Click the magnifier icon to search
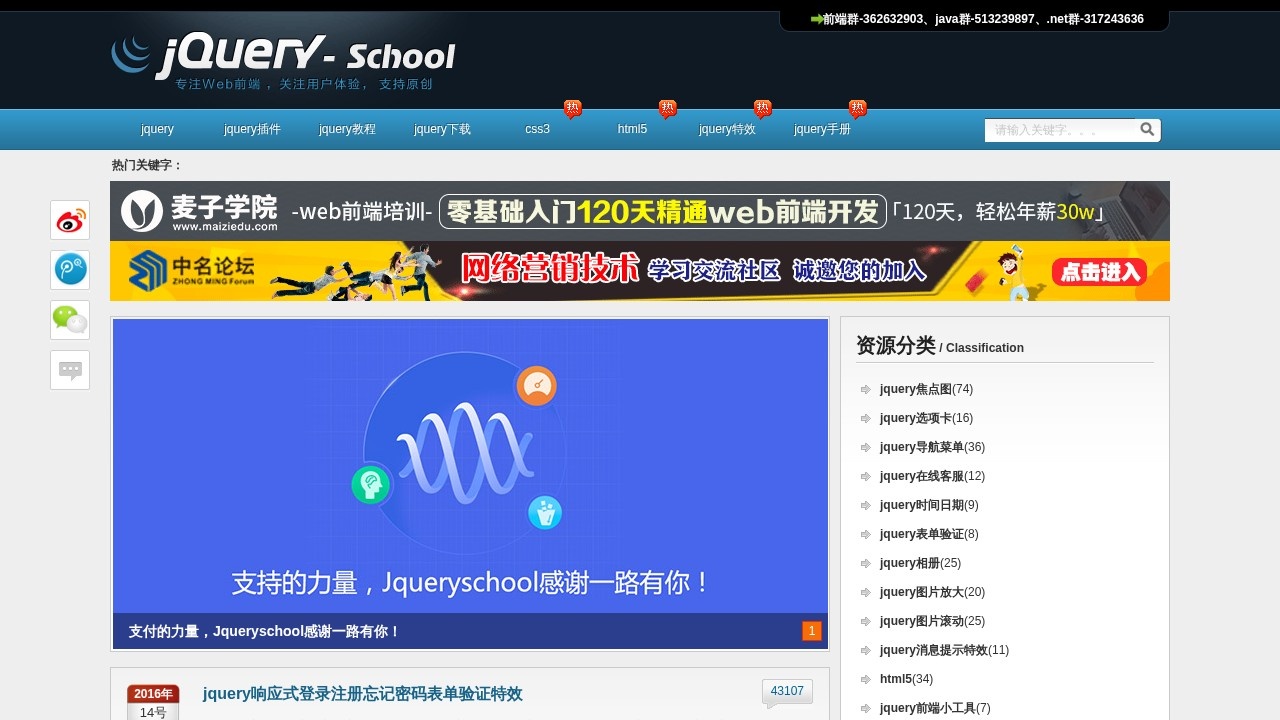This screenshot has width=1280, height=720. [x=1146, y=129]
